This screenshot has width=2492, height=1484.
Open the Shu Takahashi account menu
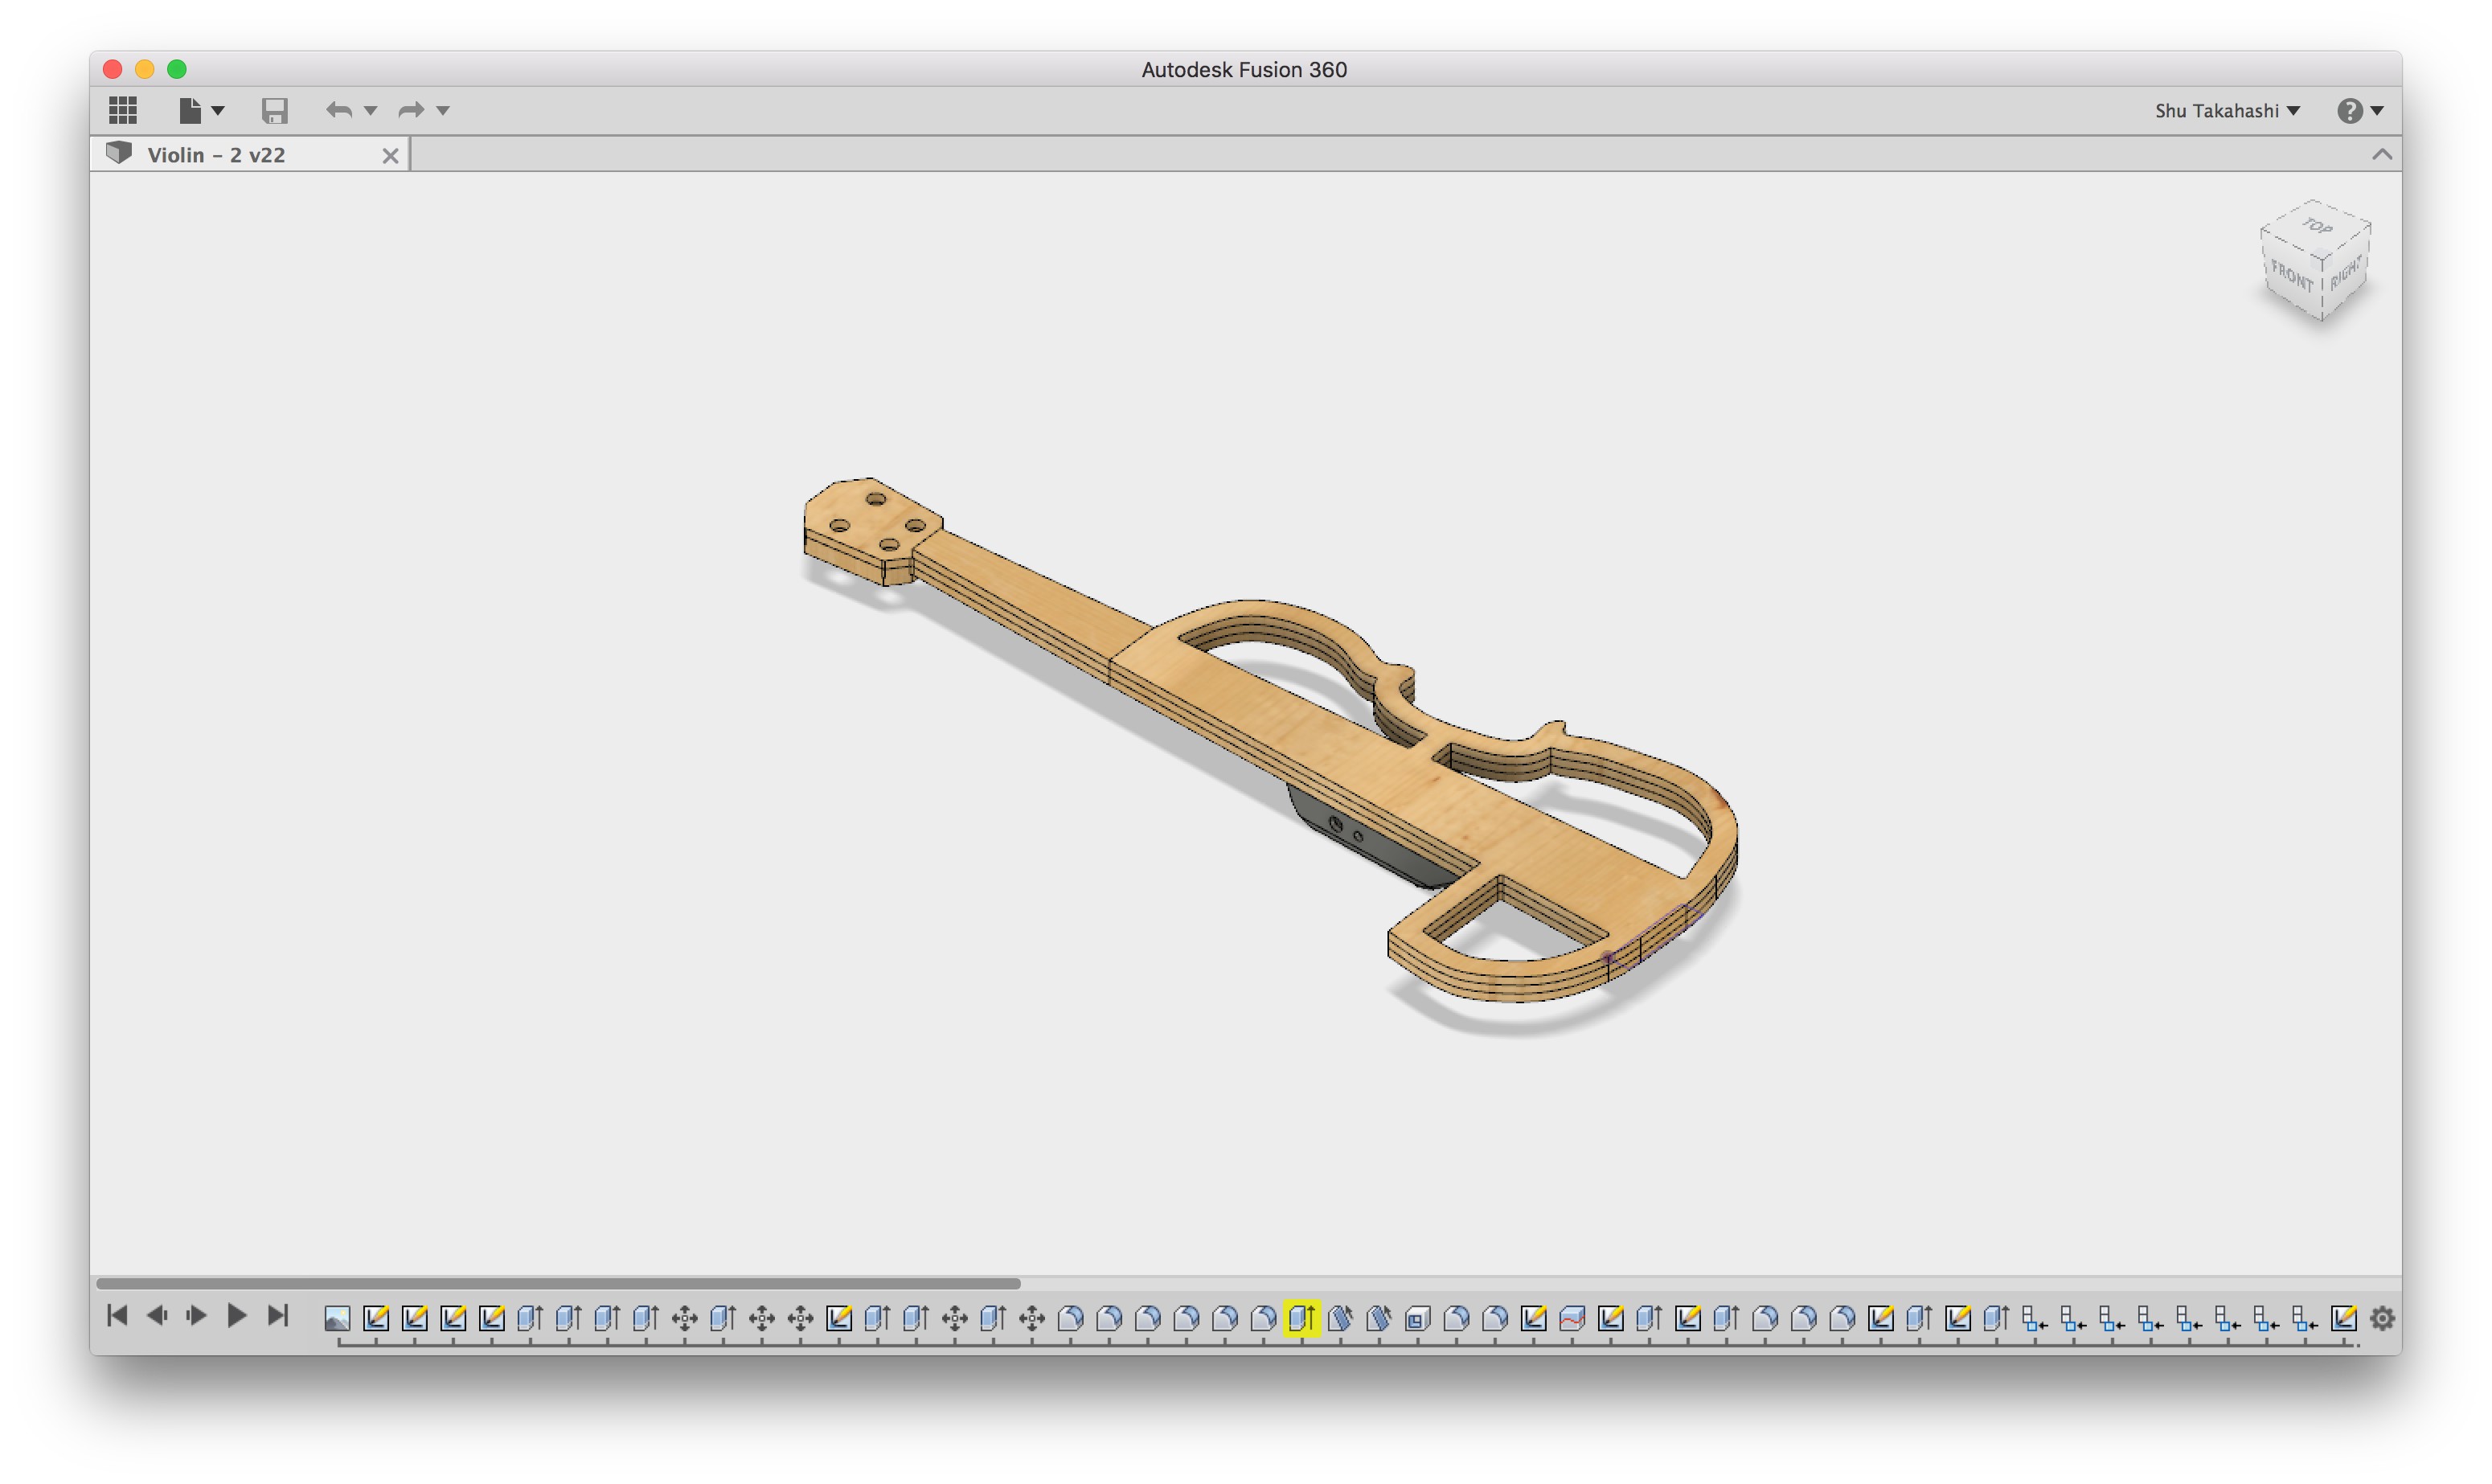pos(2227,110)
